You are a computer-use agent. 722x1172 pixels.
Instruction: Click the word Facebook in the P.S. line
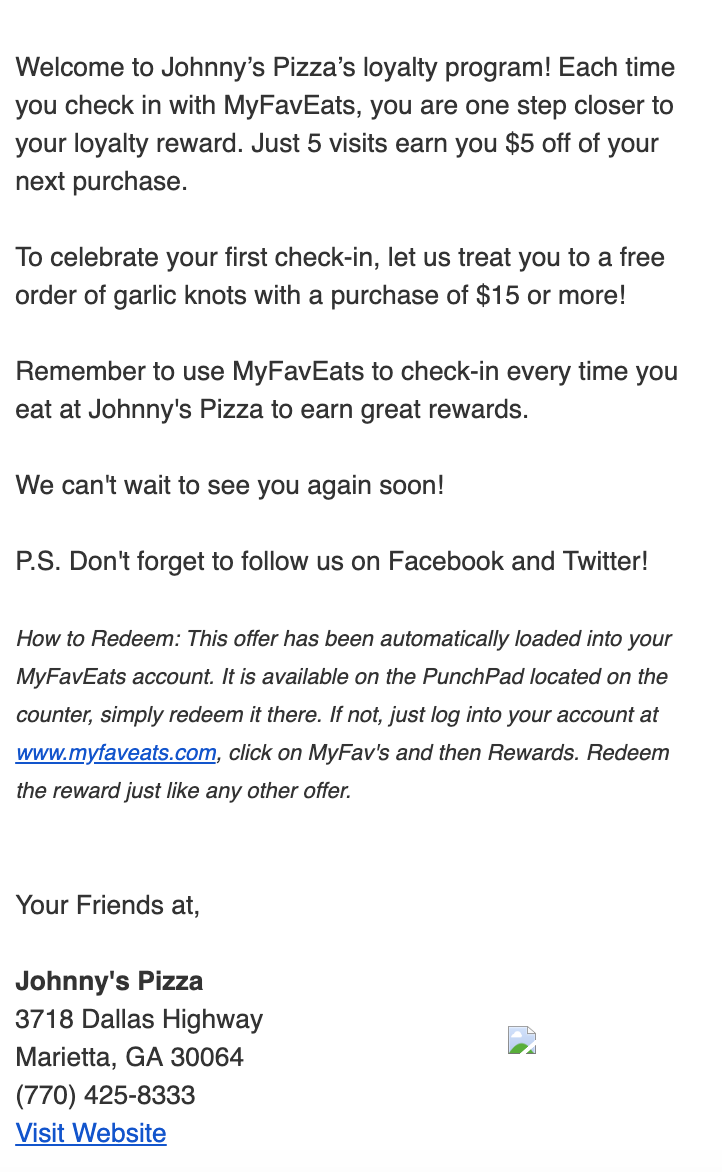click(x=446, y=561)
